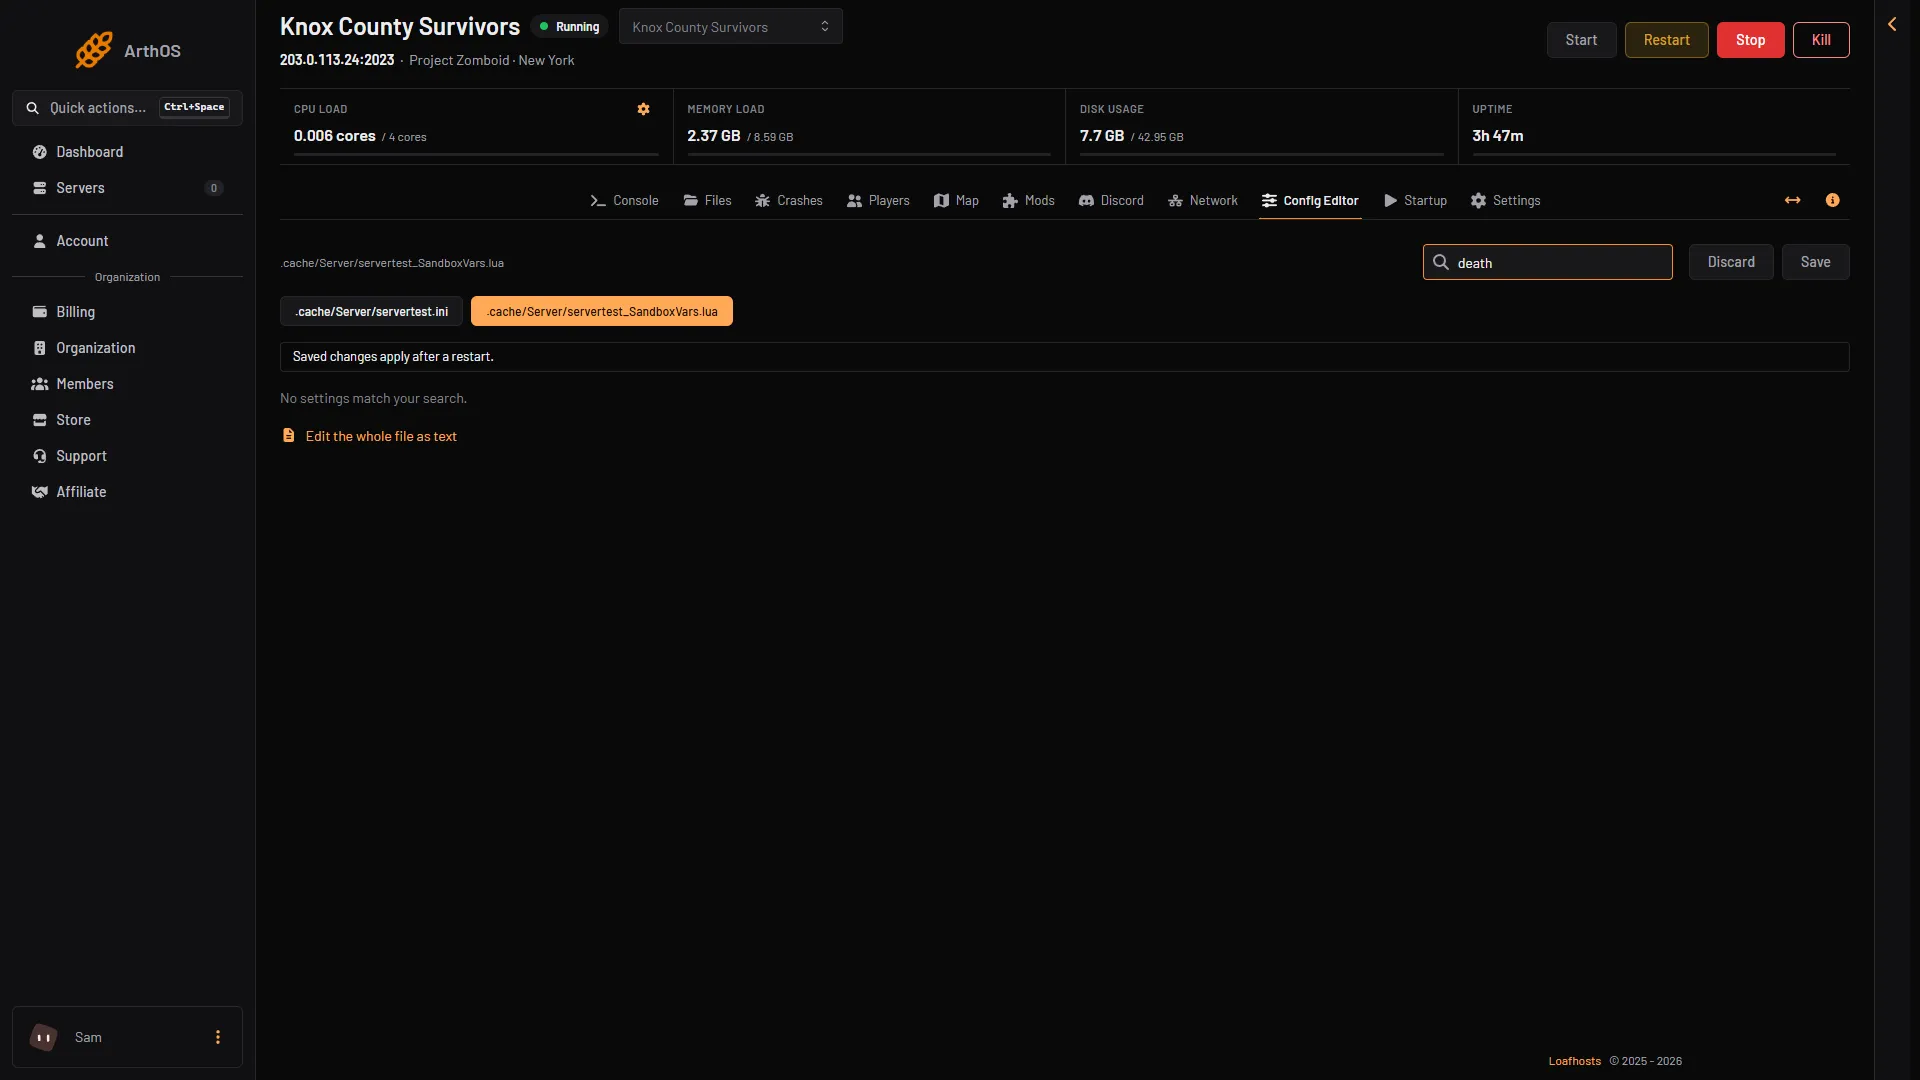Open the Players tab
Image resolution: width=1920 pixels, height=1080 pixels.
878,200
